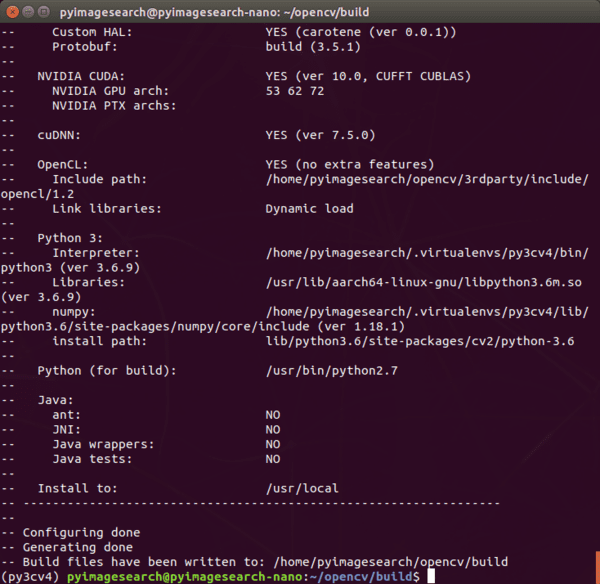Select the 'Custom HAL:' label text
600x584 pixels.
(92, 32)
